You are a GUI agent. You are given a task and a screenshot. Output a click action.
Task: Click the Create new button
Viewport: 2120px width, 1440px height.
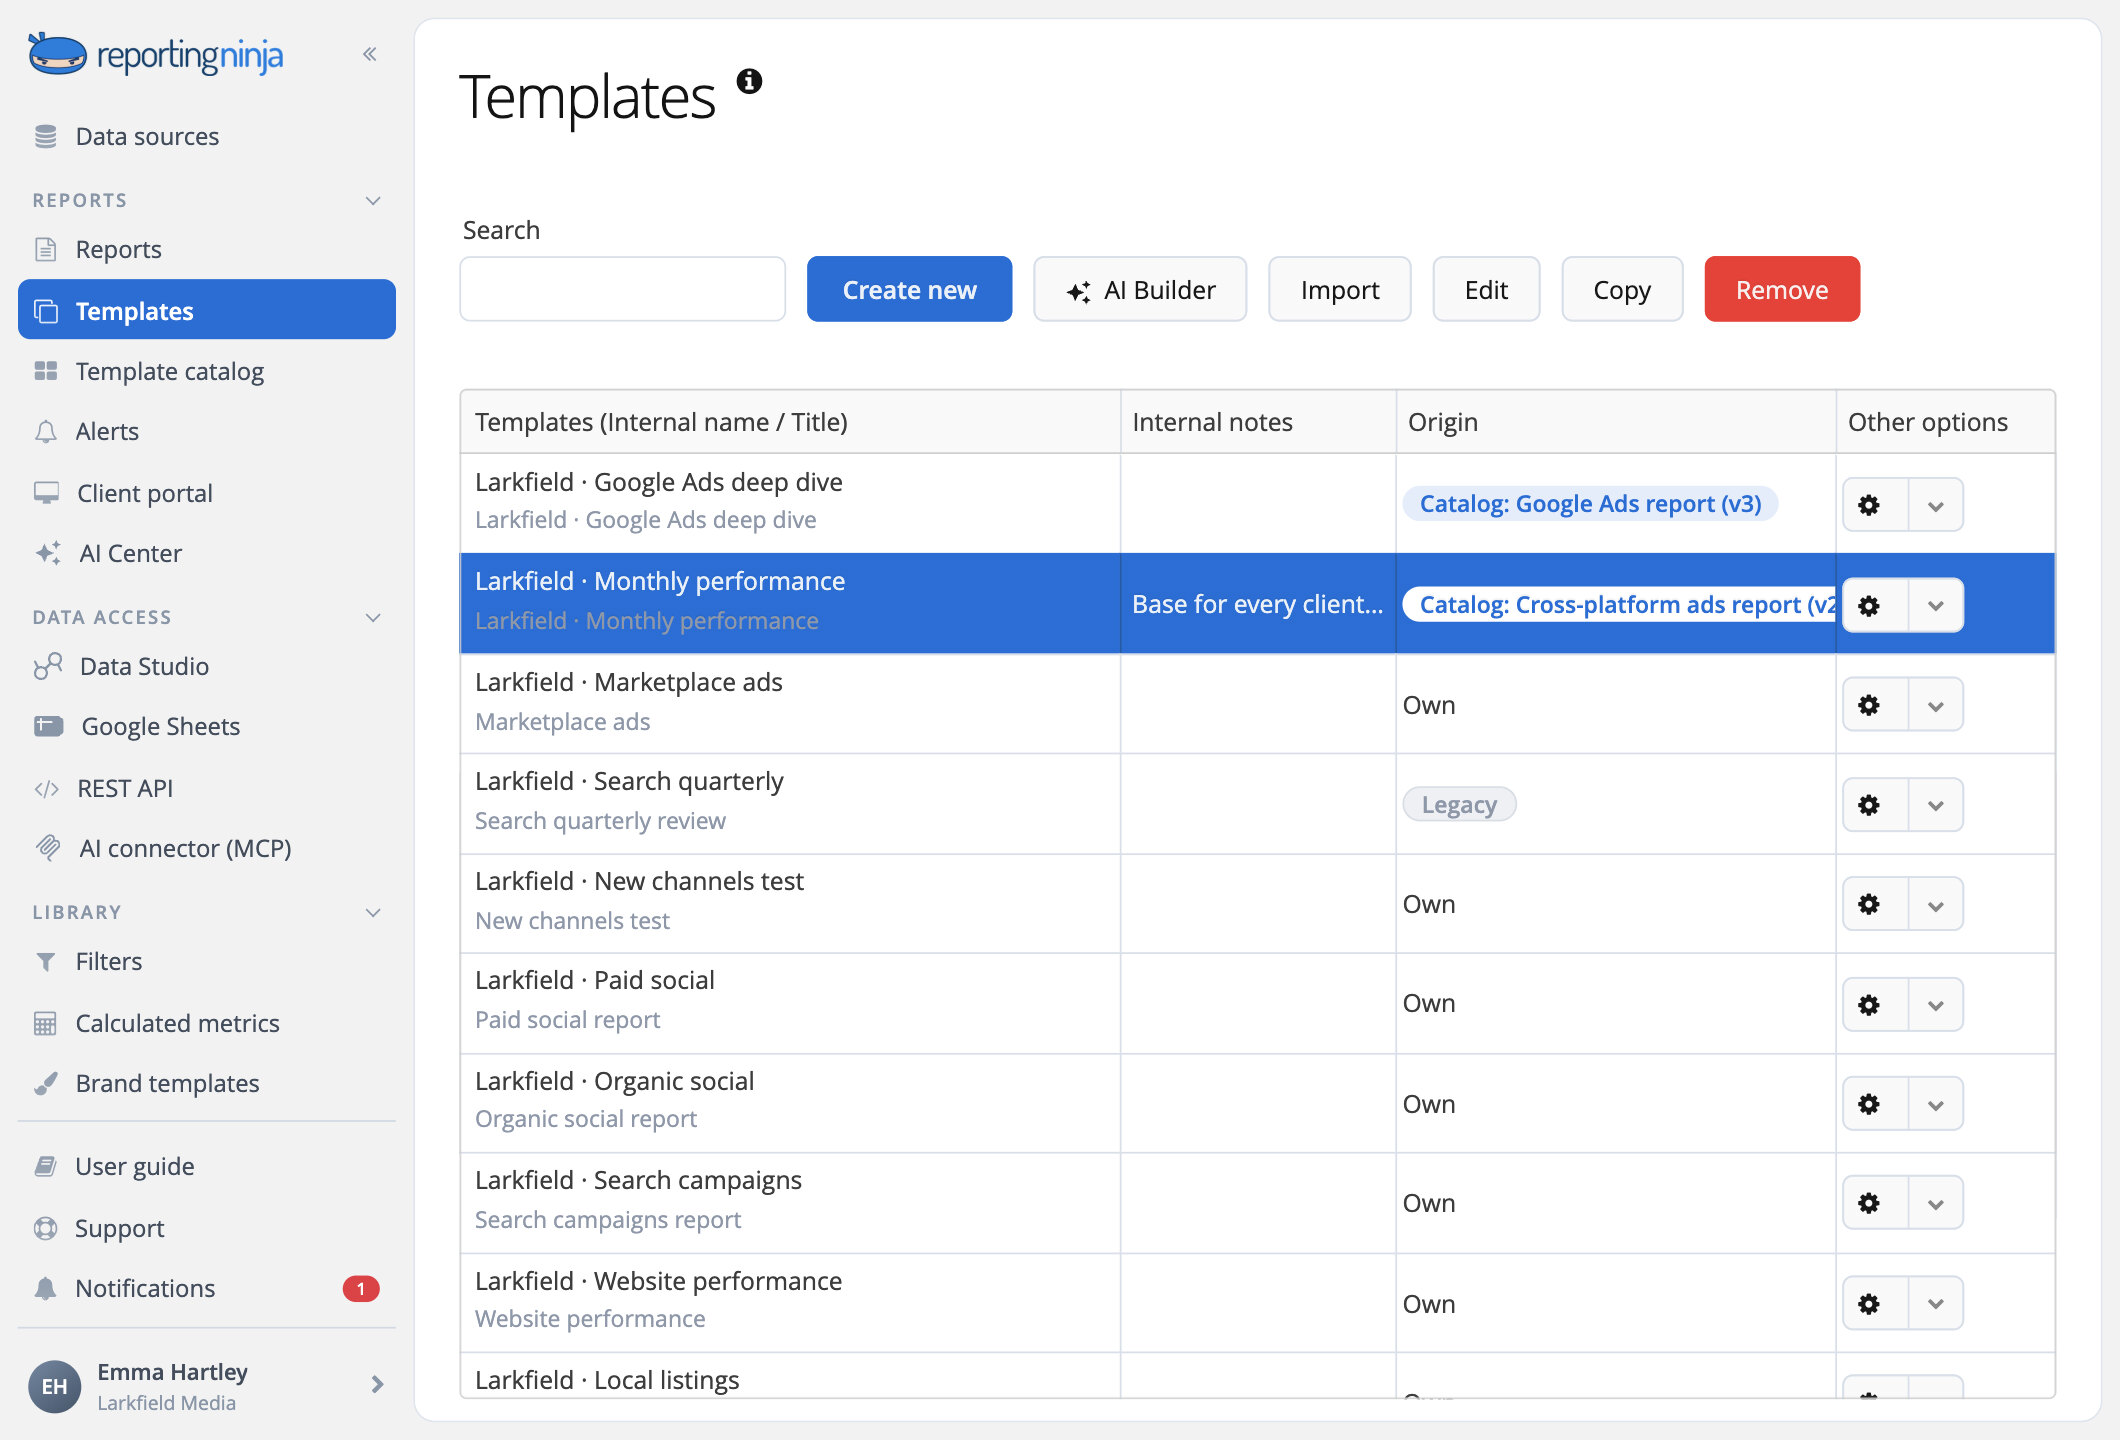[x=909, y=289]
